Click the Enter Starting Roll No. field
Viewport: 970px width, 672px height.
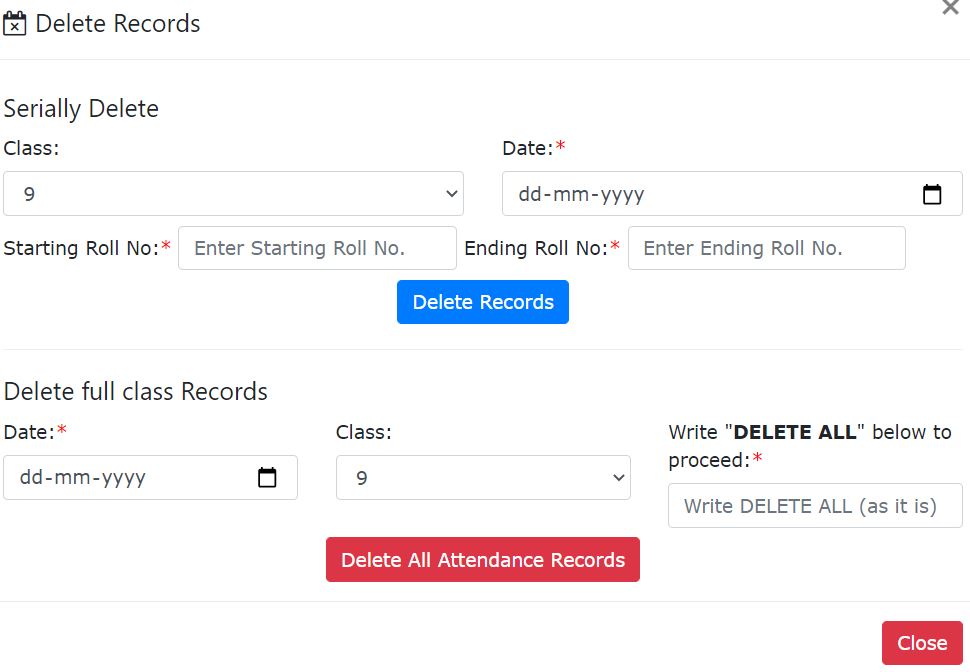(317, 248)
